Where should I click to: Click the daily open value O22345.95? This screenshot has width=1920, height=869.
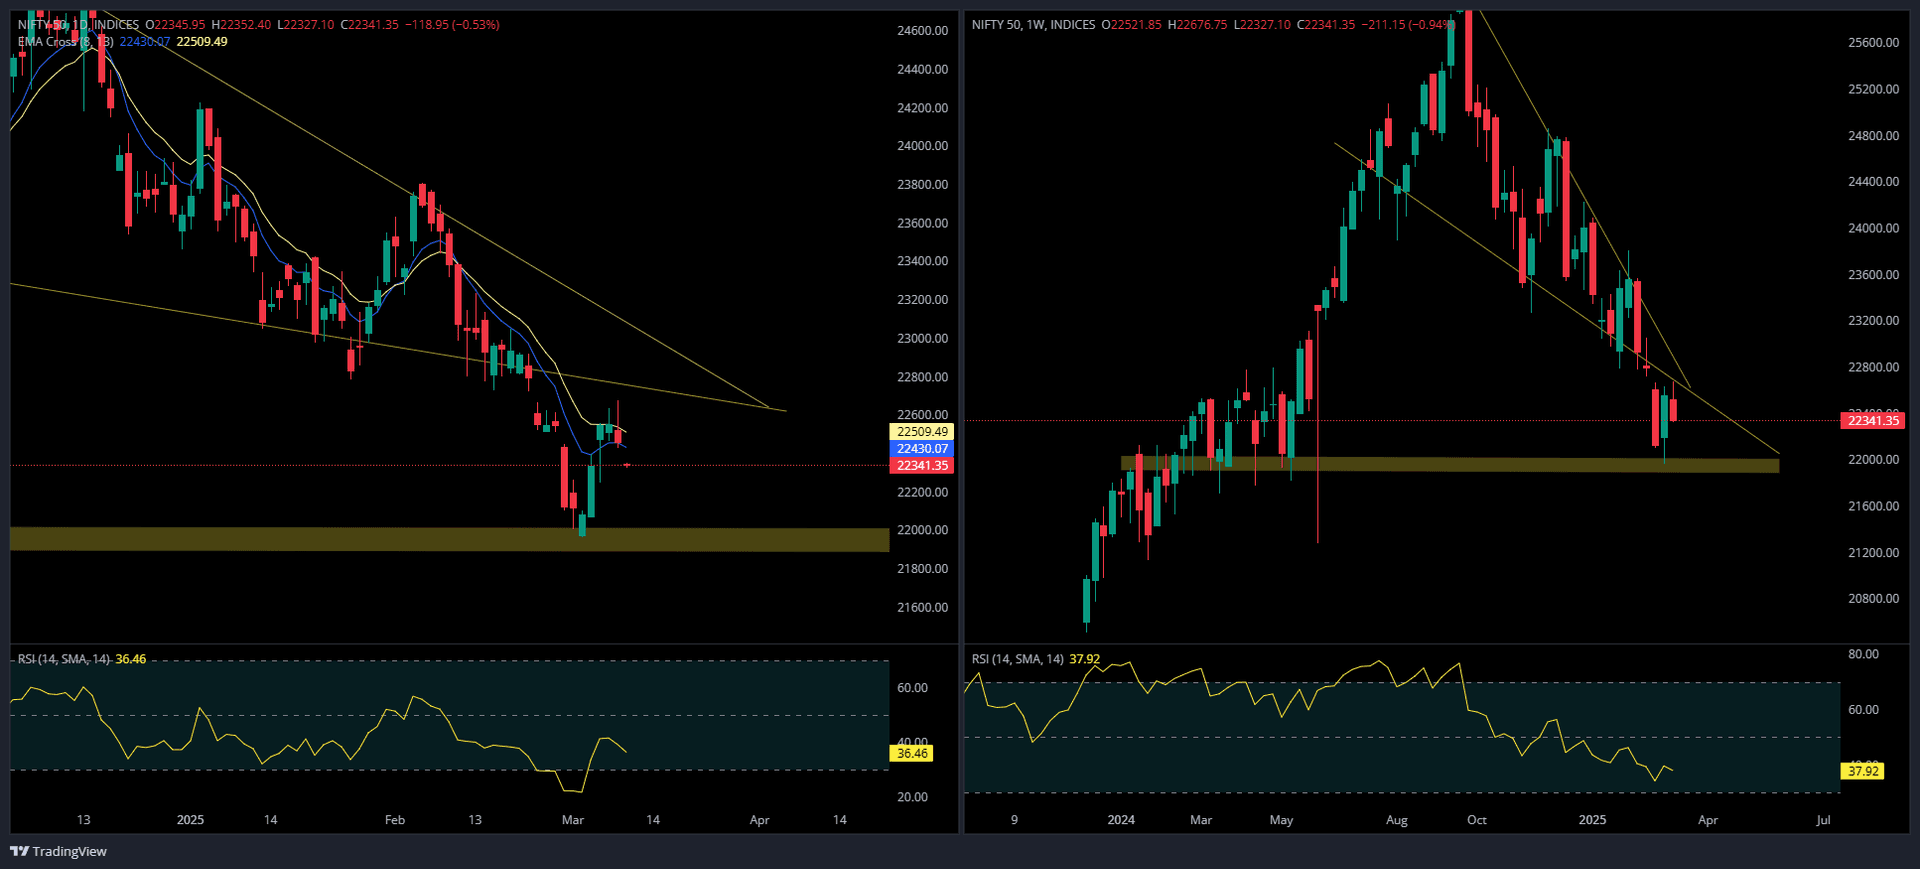click(175, 24)
